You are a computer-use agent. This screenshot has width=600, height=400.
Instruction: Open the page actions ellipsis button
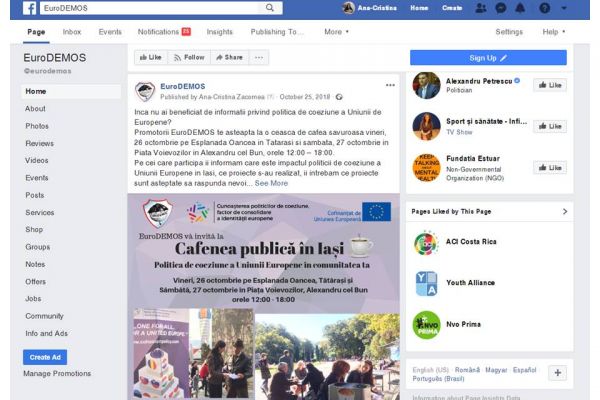click(259, 57)
